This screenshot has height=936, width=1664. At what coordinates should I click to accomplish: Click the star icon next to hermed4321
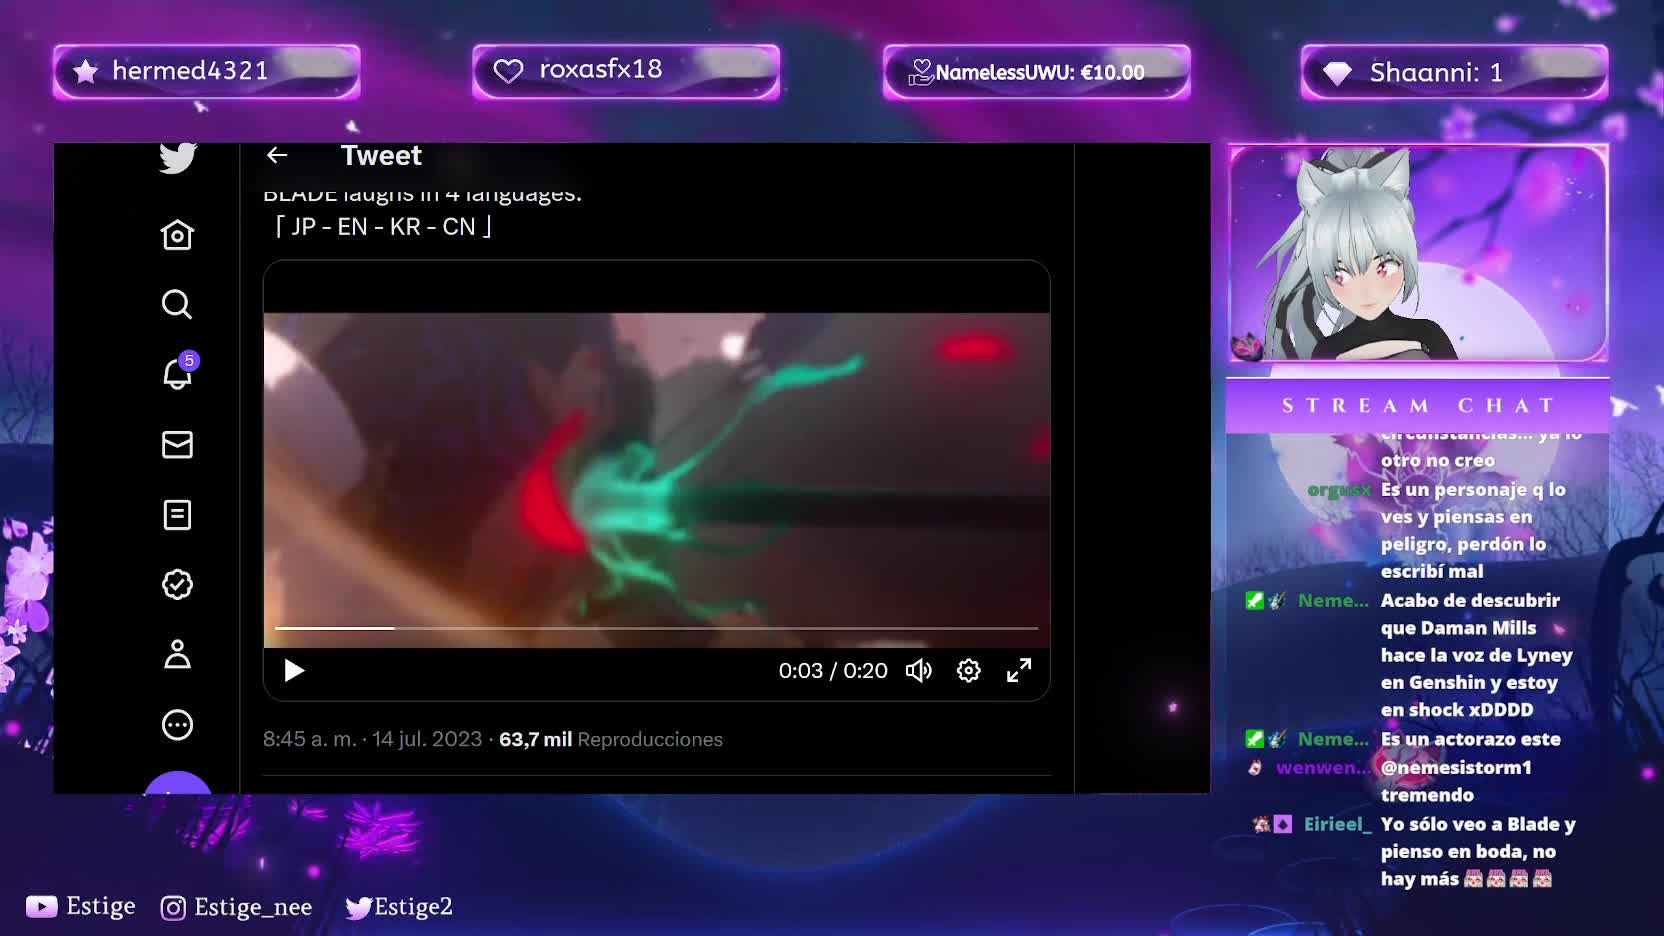pos(86,71)
